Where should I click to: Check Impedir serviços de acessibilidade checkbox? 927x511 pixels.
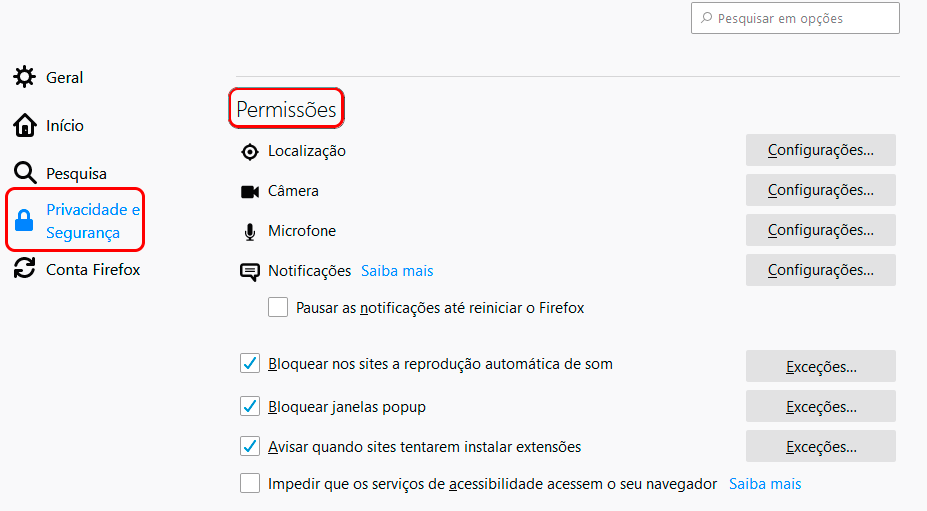(x=249, y=483)
